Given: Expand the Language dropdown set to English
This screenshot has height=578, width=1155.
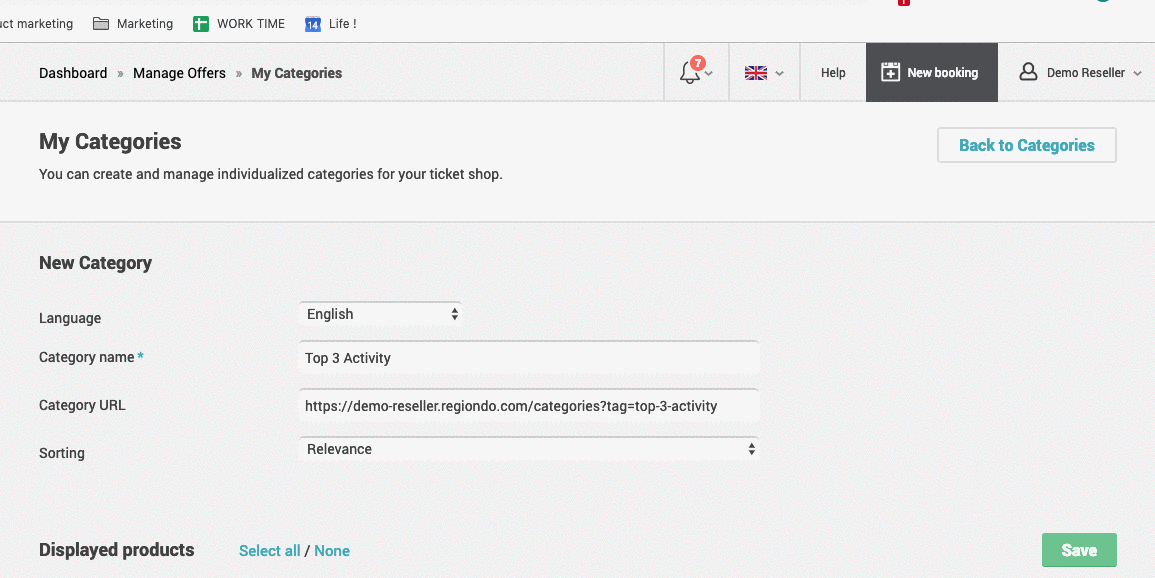Looking at the screenshot, I should (380, 314).
